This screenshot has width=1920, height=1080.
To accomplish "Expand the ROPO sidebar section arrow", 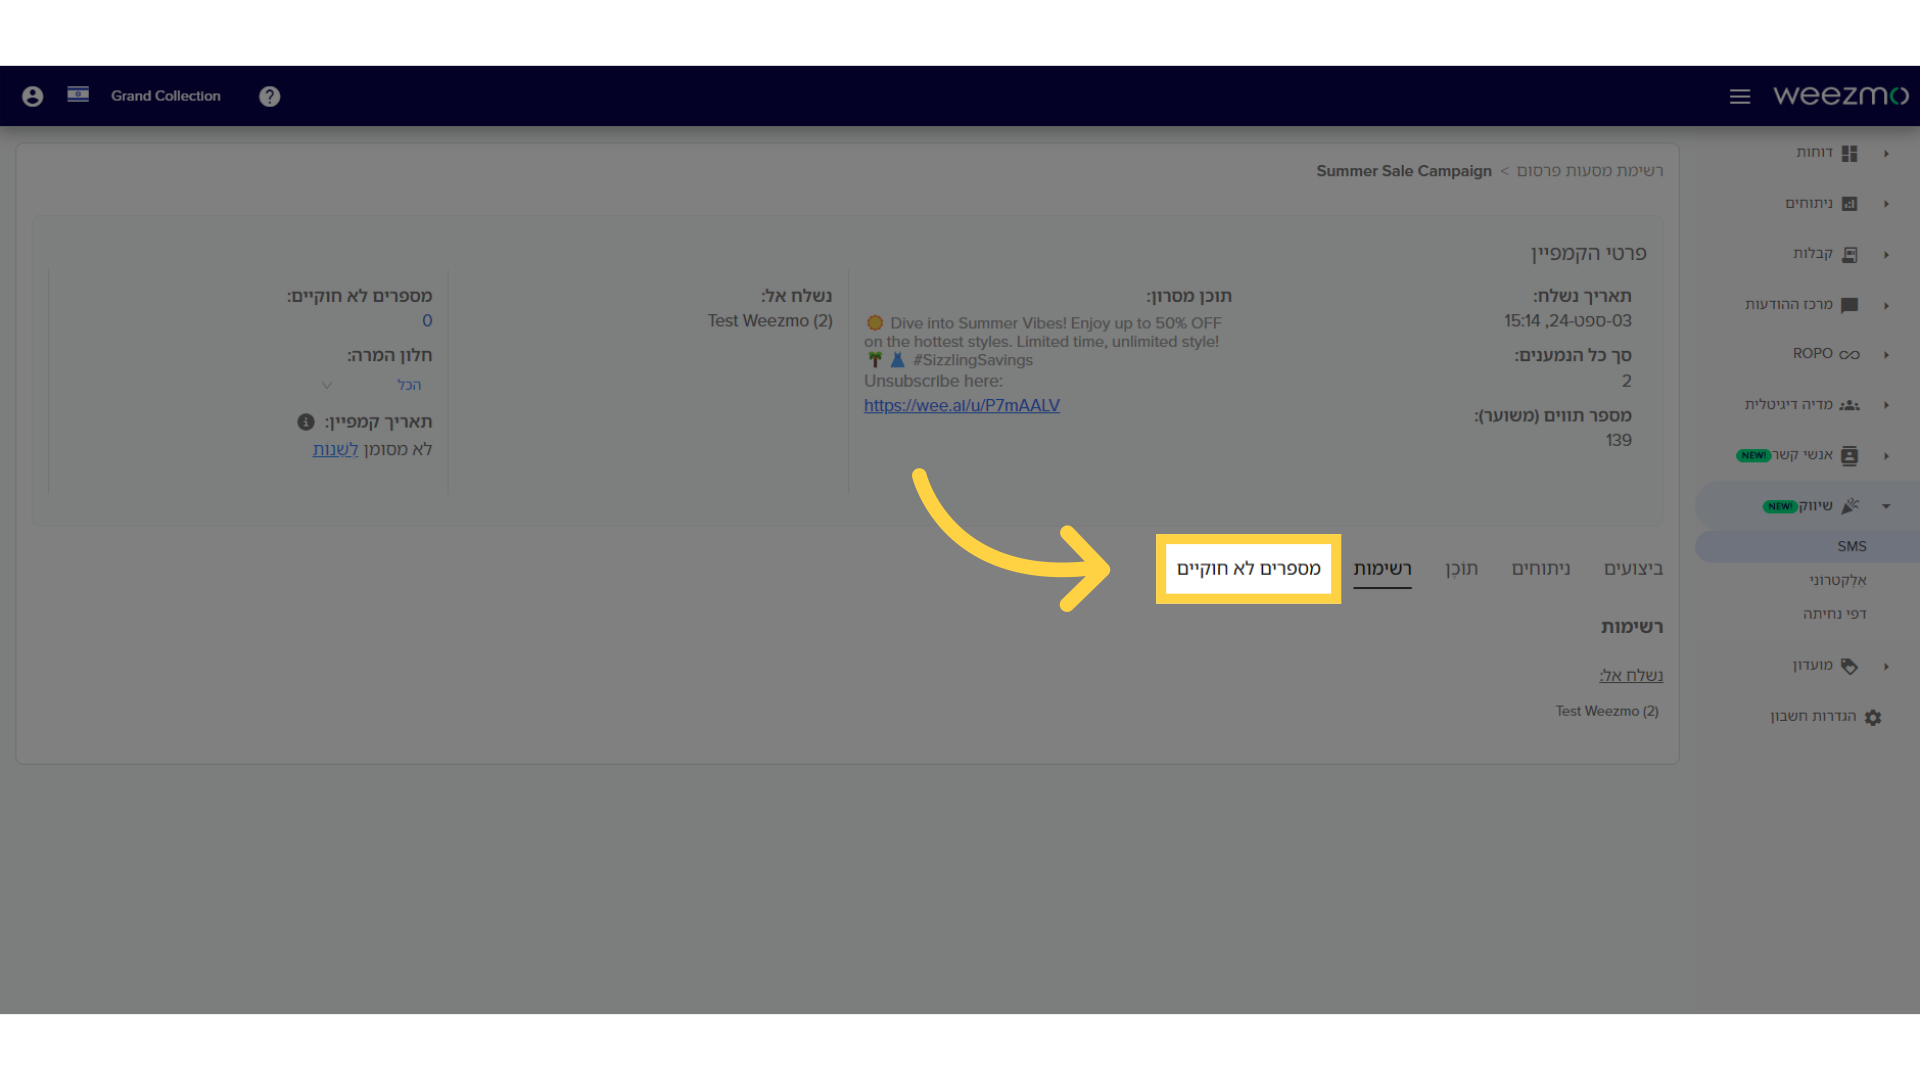I will pos(1886,354).
